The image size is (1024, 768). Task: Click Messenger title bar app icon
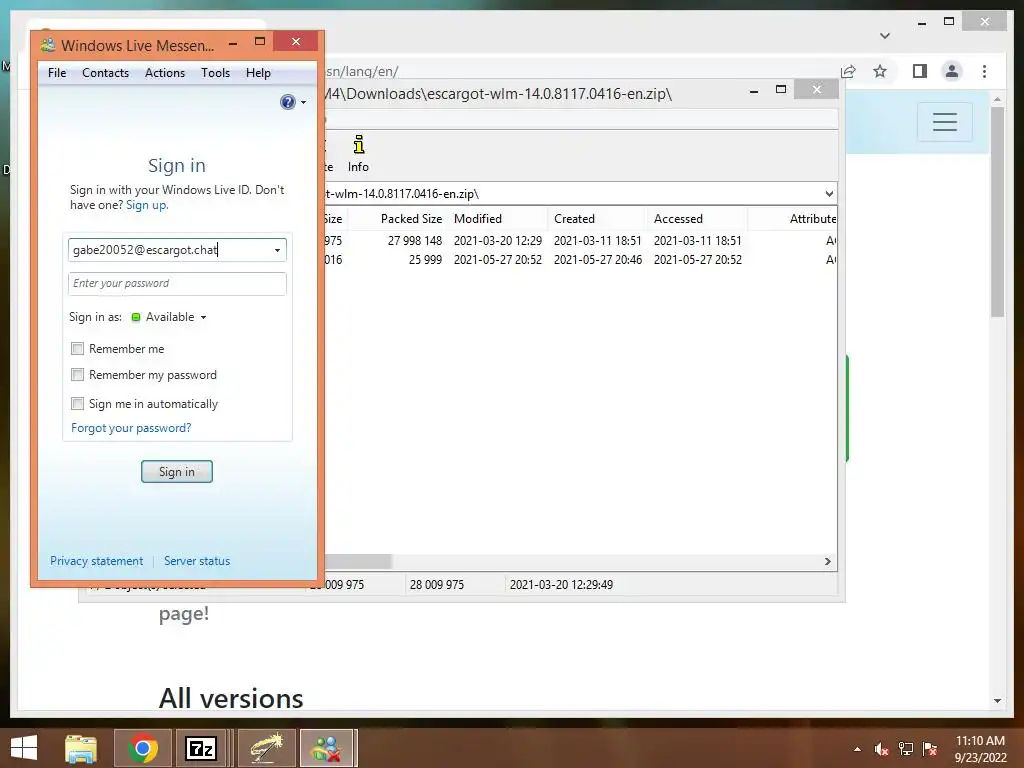47,44
